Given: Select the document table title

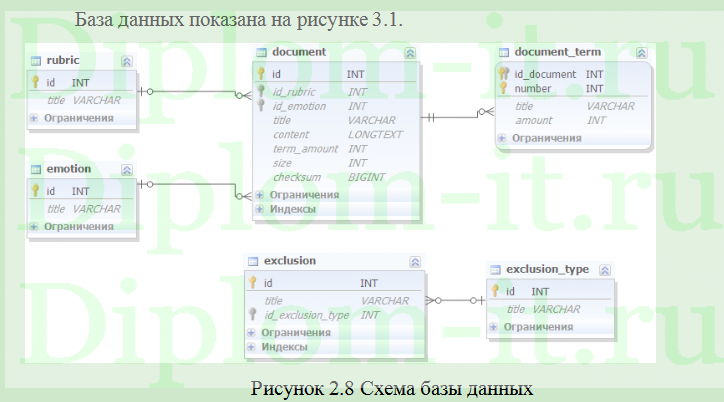Looking at the screenshot, I should point(299,52).
